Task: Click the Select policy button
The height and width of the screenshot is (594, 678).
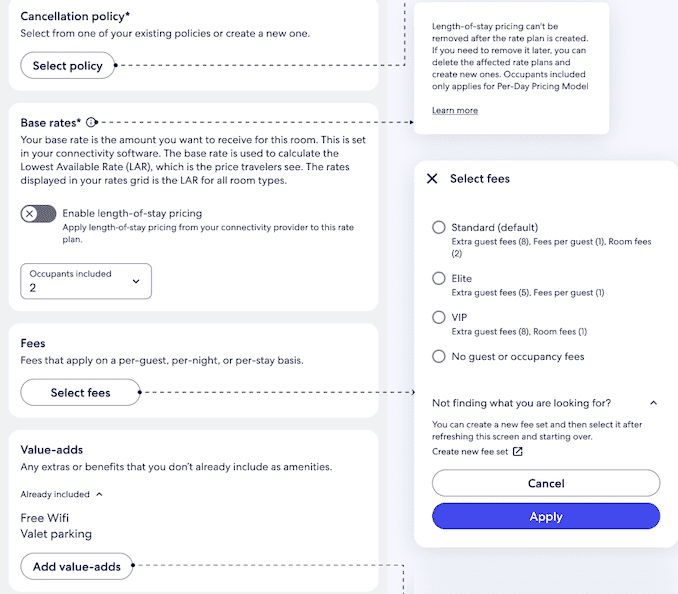Action: tap(68, 66)
